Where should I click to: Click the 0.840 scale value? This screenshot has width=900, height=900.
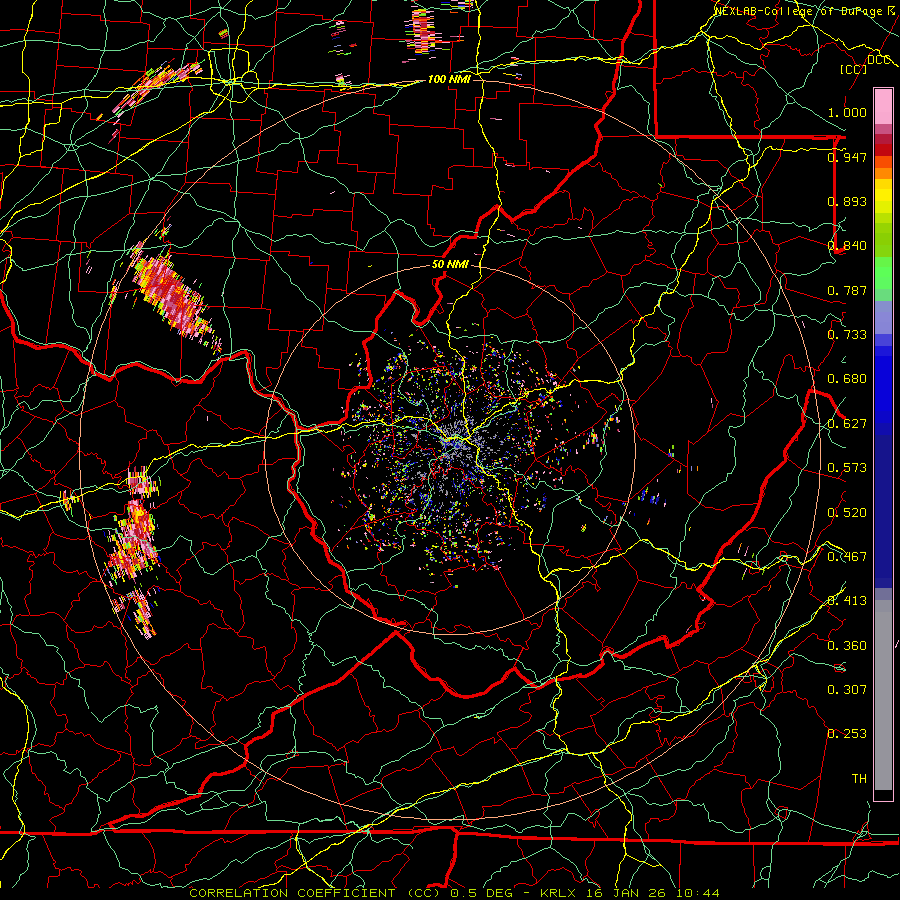[847, 246]
